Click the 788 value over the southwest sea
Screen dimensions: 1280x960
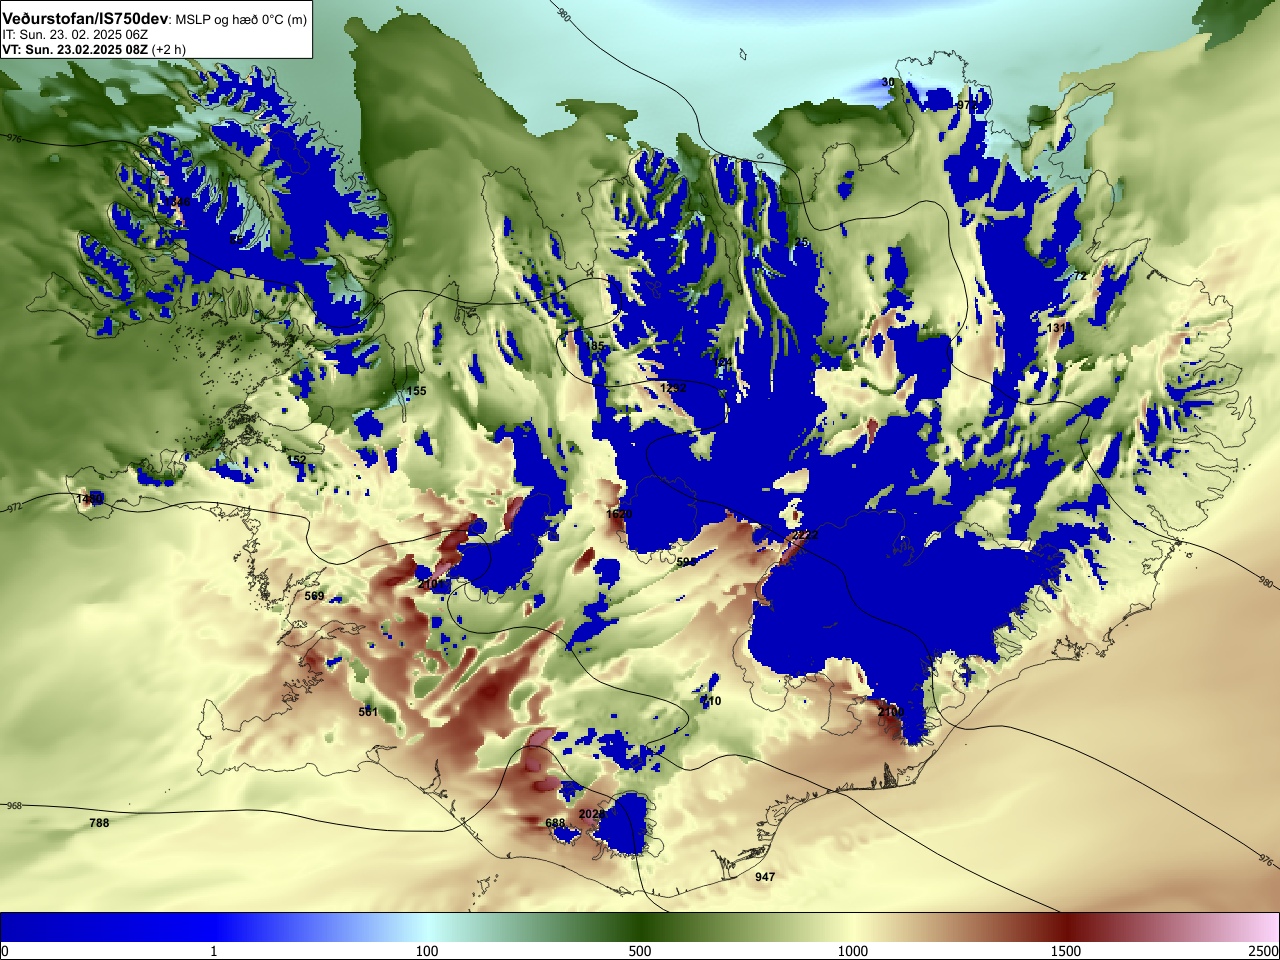click(x=99, y=823)
